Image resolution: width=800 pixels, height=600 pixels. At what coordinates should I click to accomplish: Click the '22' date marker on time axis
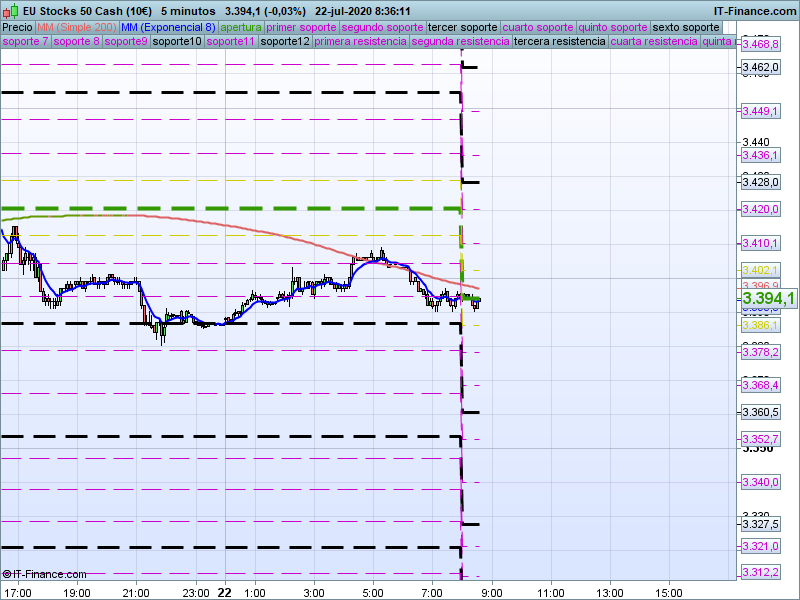(224, 592)
